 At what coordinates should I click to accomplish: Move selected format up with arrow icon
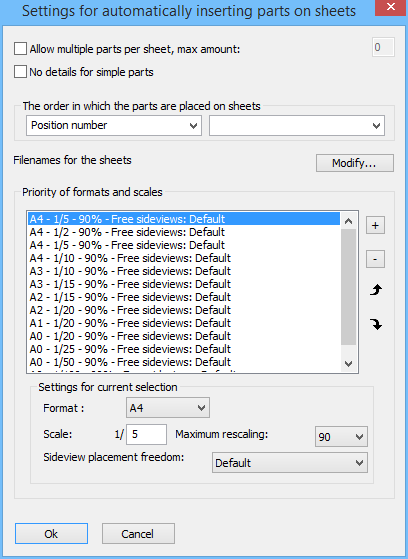point(376,290)
